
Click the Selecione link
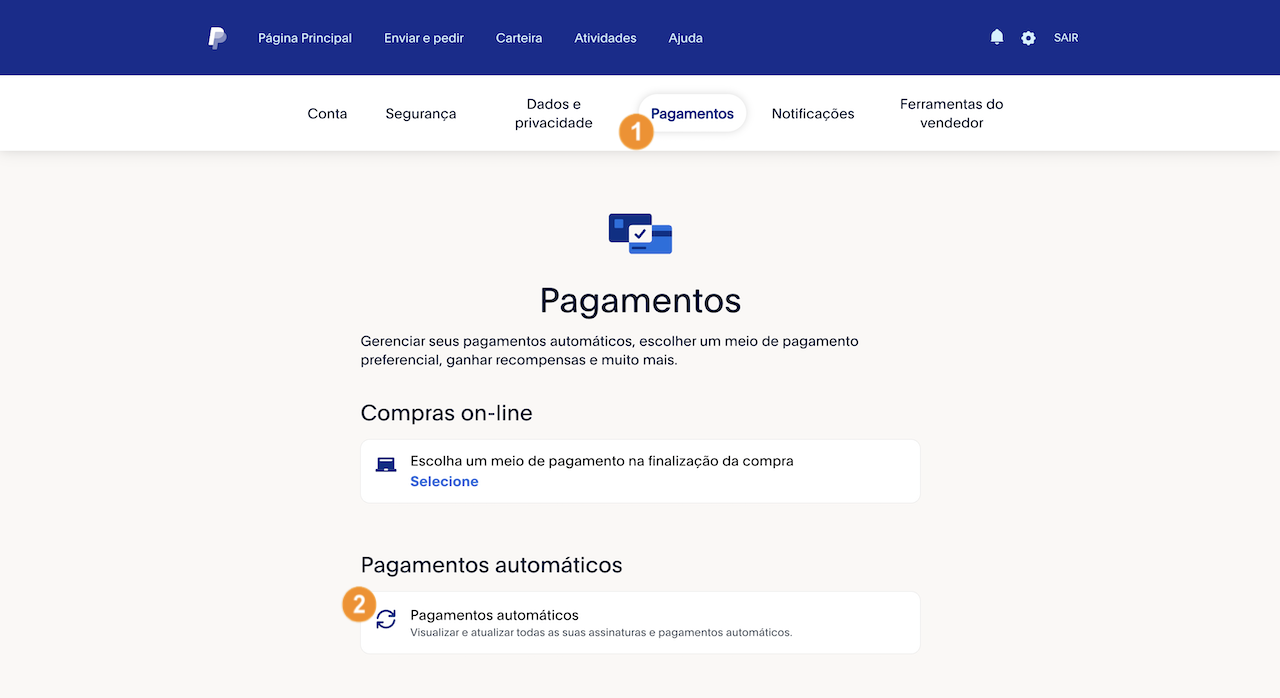(x=444, y=481)
